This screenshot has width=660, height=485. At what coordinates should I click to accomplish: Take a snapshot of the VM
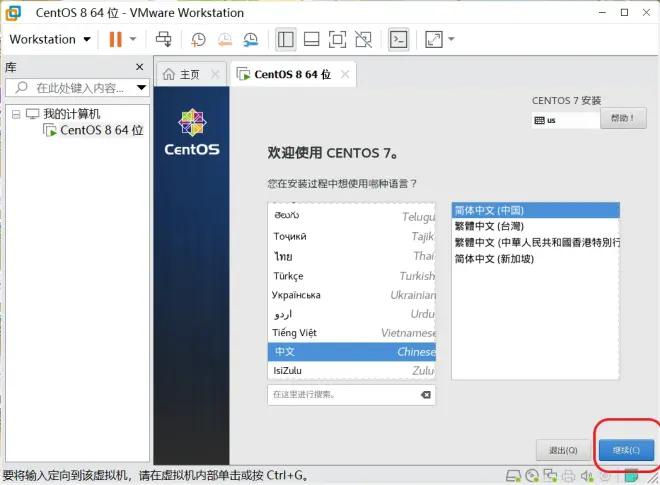tap(198, 40)
